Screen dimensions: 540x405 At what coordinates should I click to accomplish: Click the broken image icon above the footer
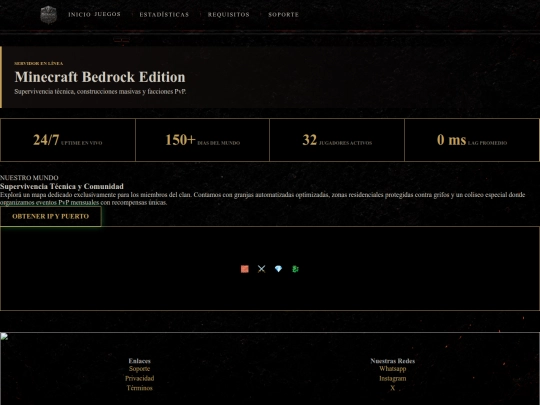(x=4, y=336)
